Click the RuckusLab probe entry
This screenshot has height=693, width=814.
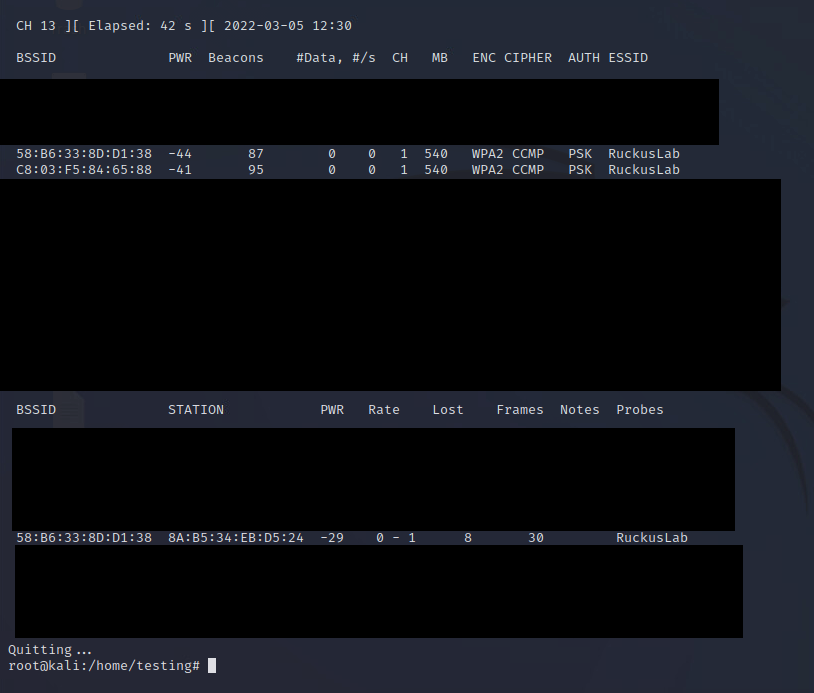click(652, 538)
